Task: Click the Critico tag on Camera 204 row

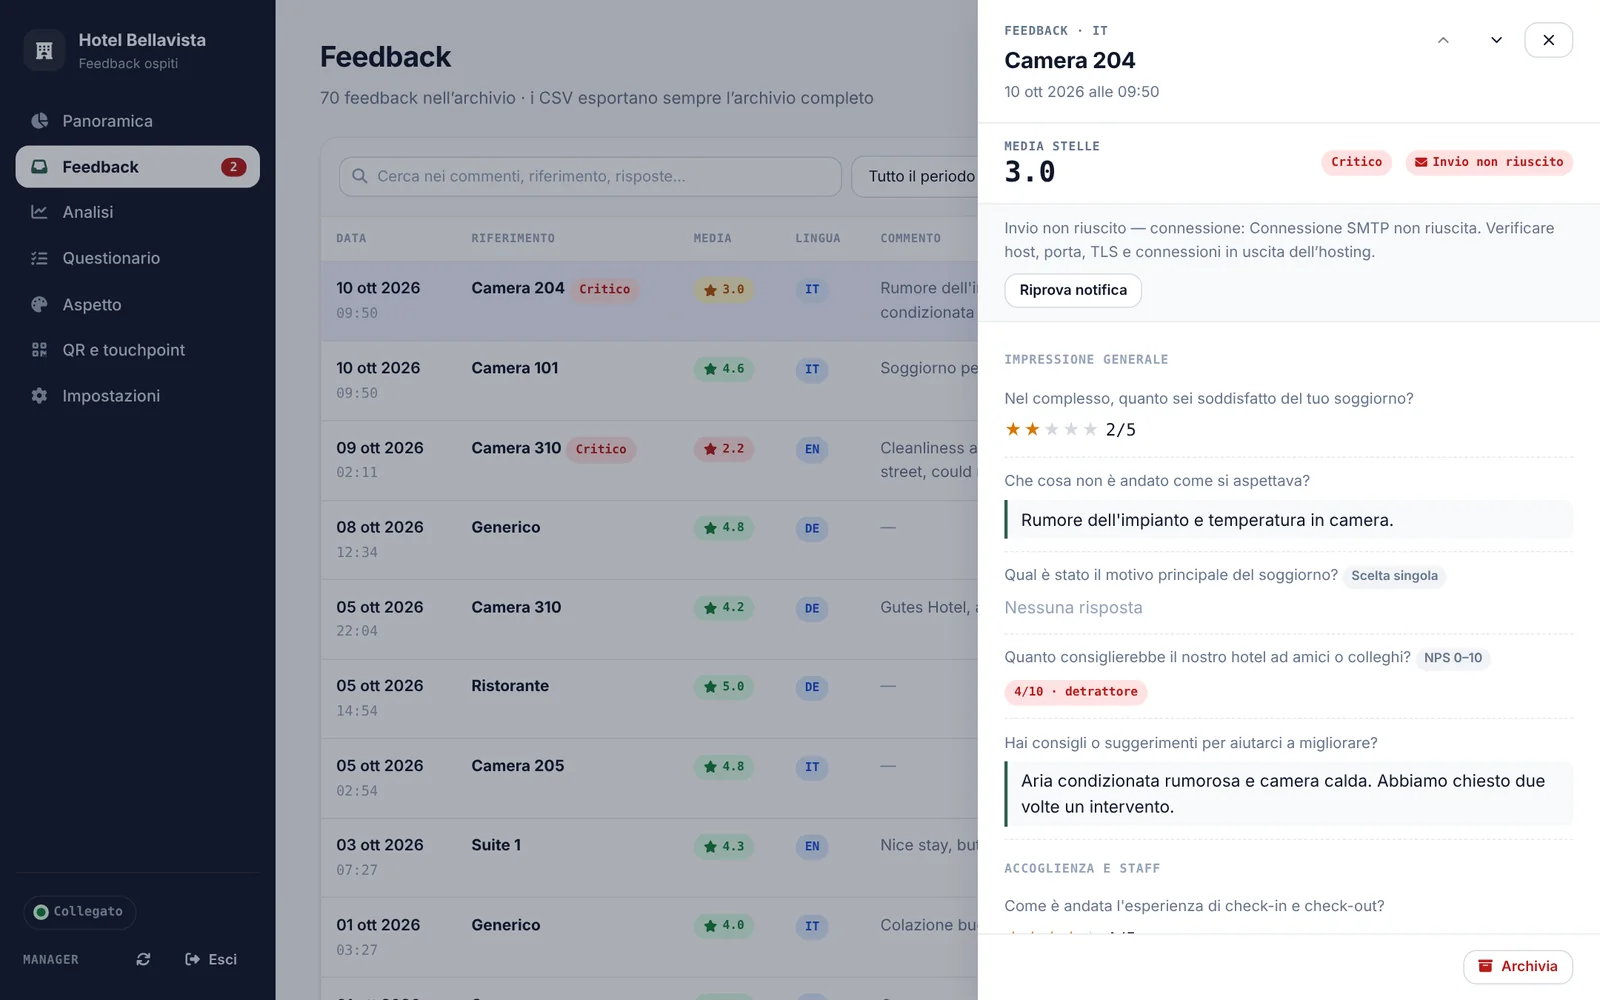Action: click(605, 290)
